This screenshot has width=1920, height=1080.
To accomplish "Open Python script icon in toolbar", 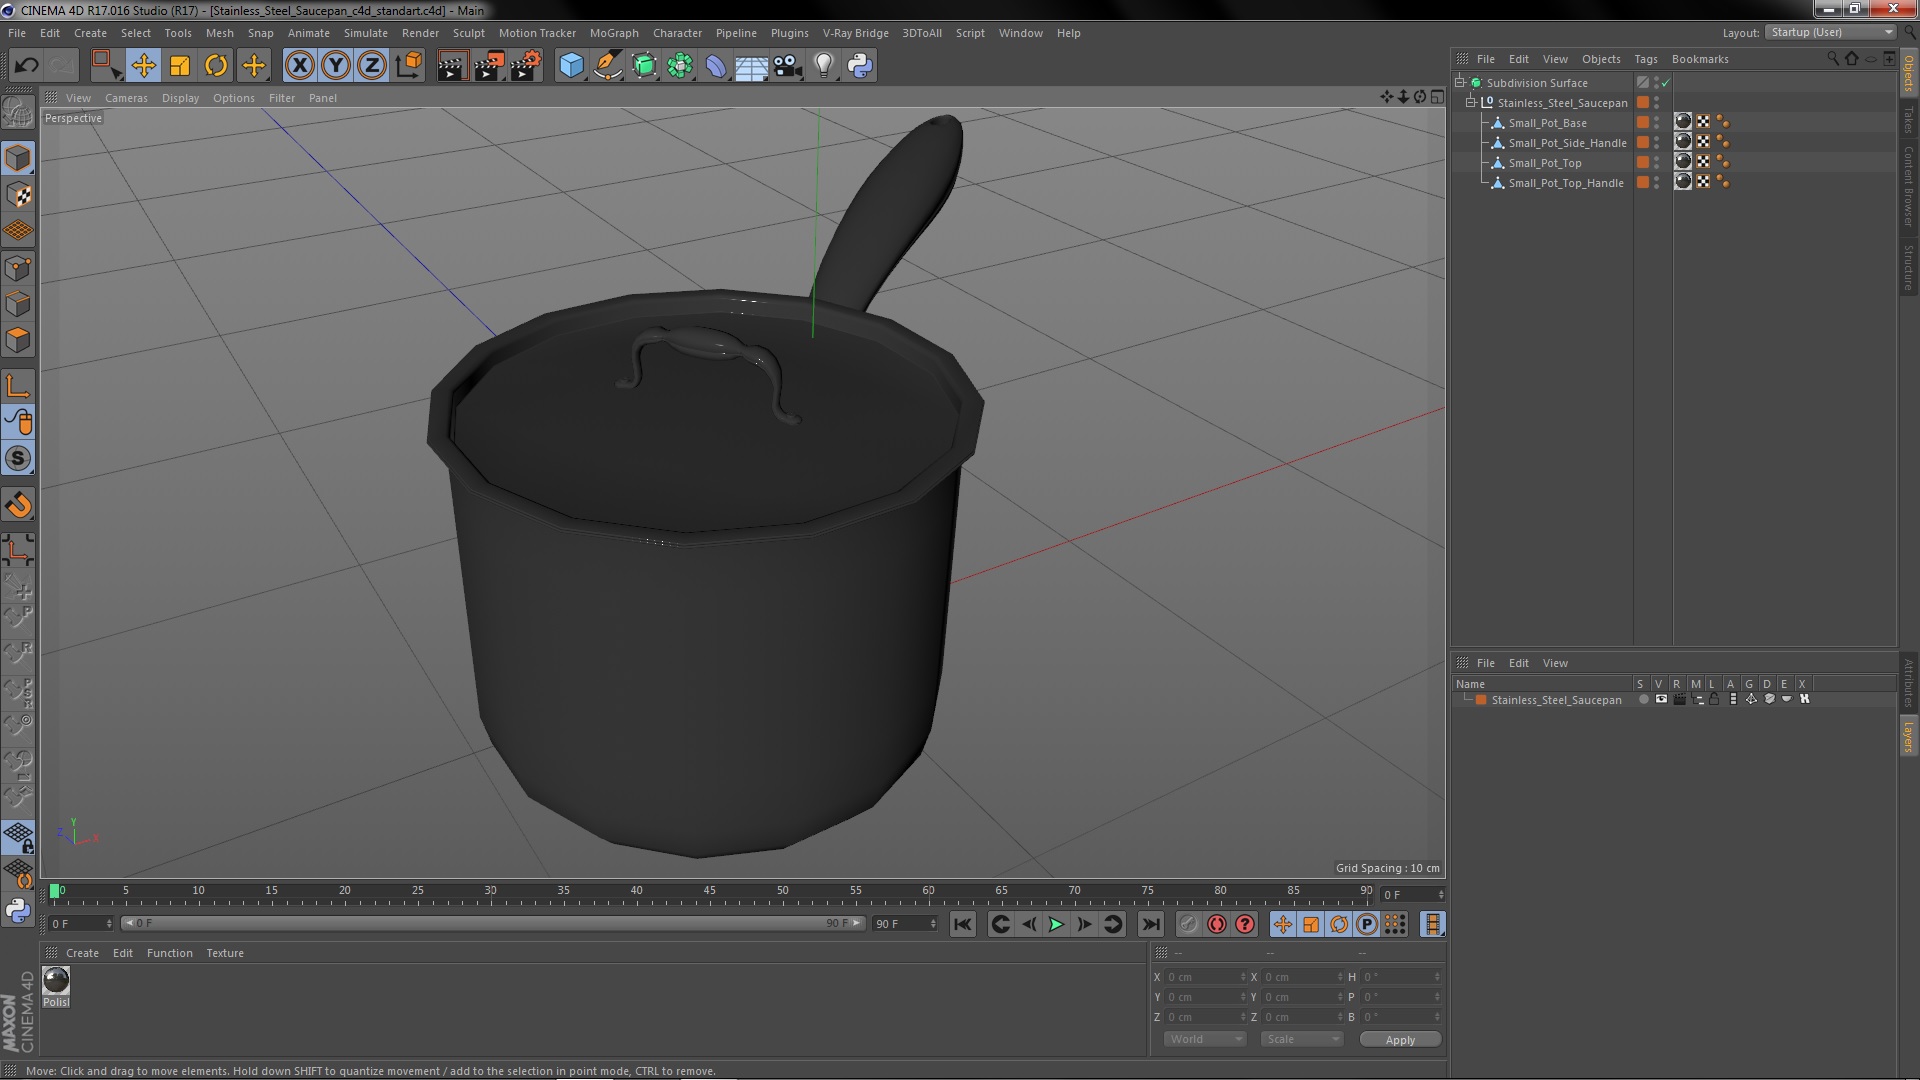I will (x=860, y=66).
